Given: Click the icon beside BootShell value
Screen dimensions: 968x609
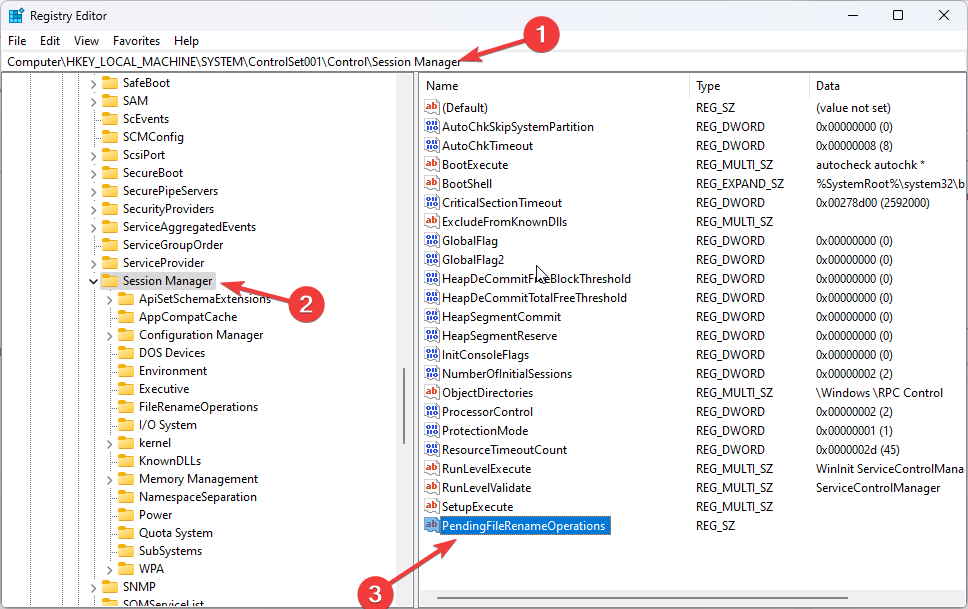Looking at the screenshot, I should tap(432, 183).
